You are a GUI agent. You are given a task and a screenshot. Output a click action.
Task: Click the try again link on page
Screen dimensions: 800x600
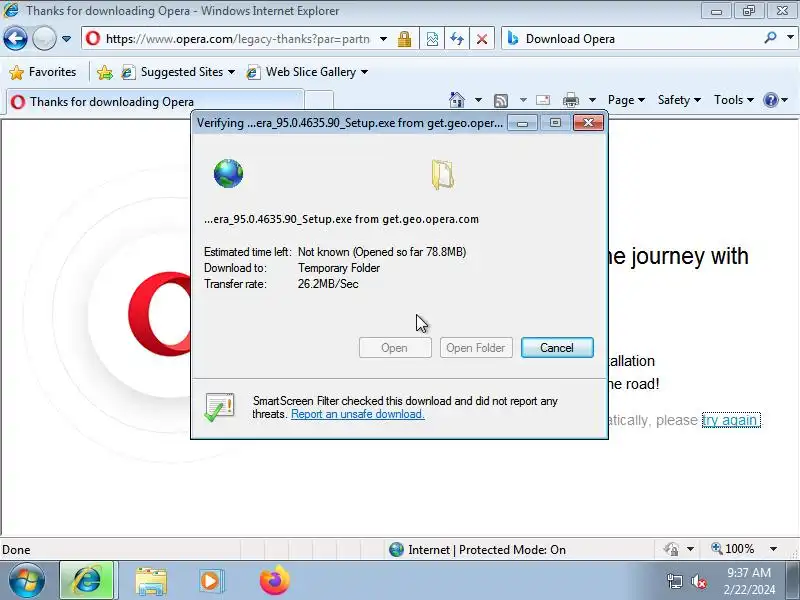[731, 420]
